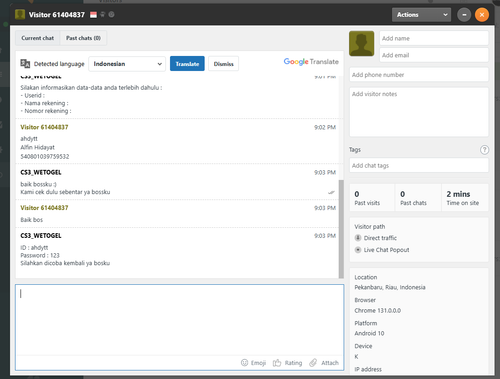
Task: Click the Add chat tags field
Action: click(x=419, y=165)
